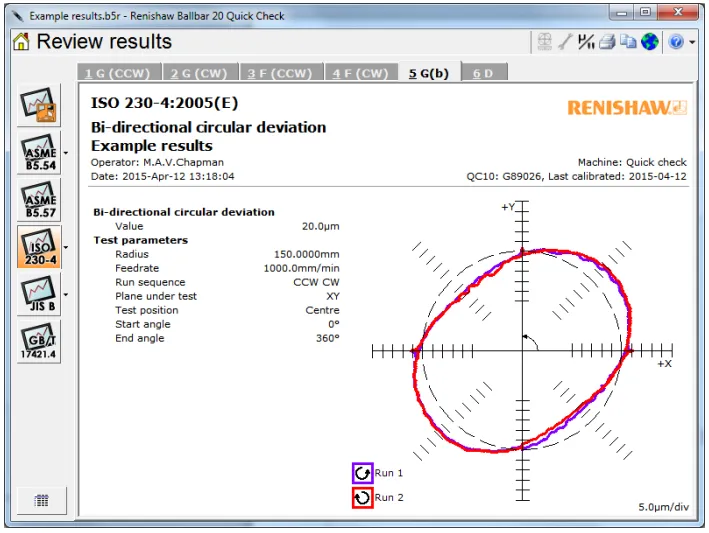Click the application icon in title bar
Image resolution: width=709 pixels, height=533 pixels.
tap(17, 16)
